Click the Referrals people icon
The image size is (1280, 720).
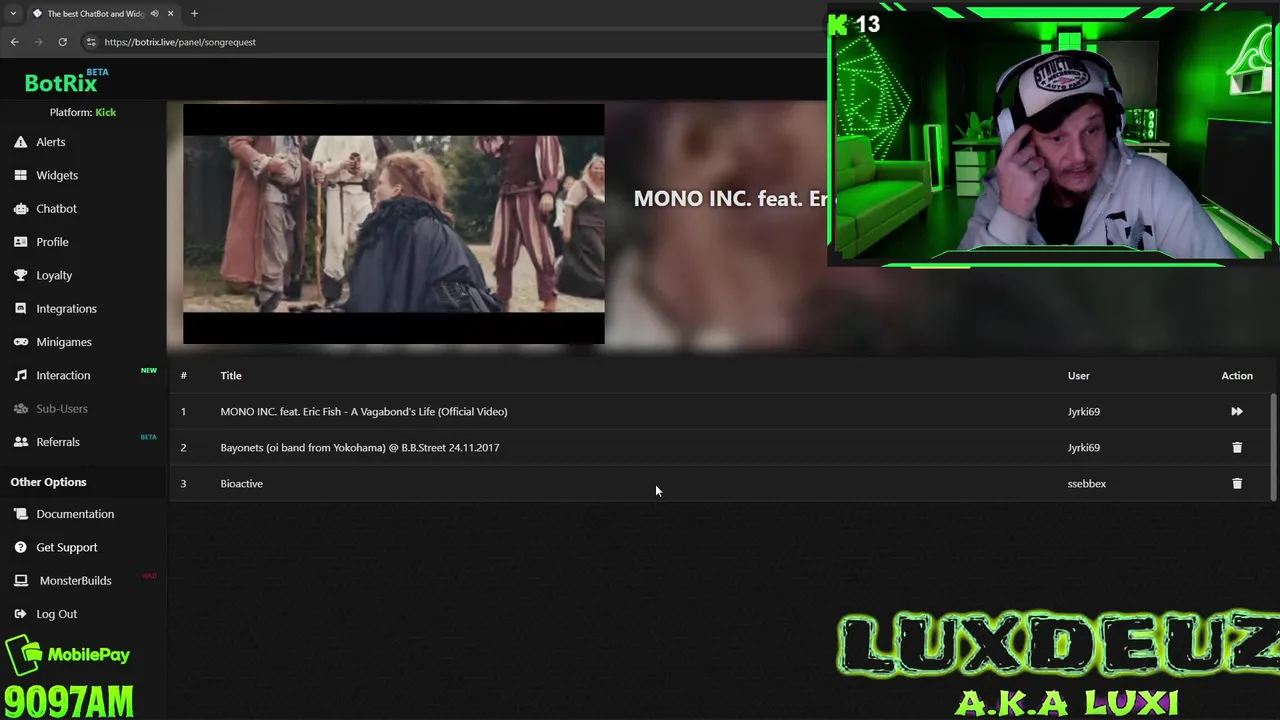click(20, 442)
